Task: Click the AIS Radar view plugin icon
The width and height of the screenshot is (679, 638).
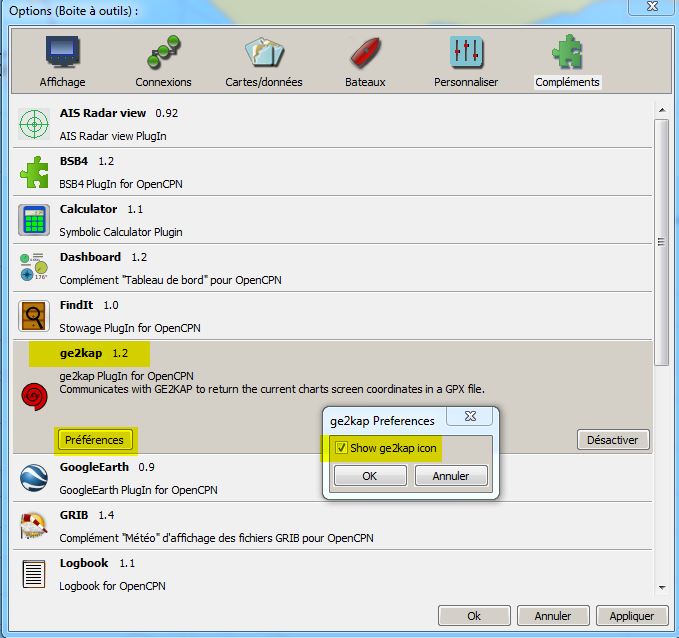Action: tap(34, 124)
